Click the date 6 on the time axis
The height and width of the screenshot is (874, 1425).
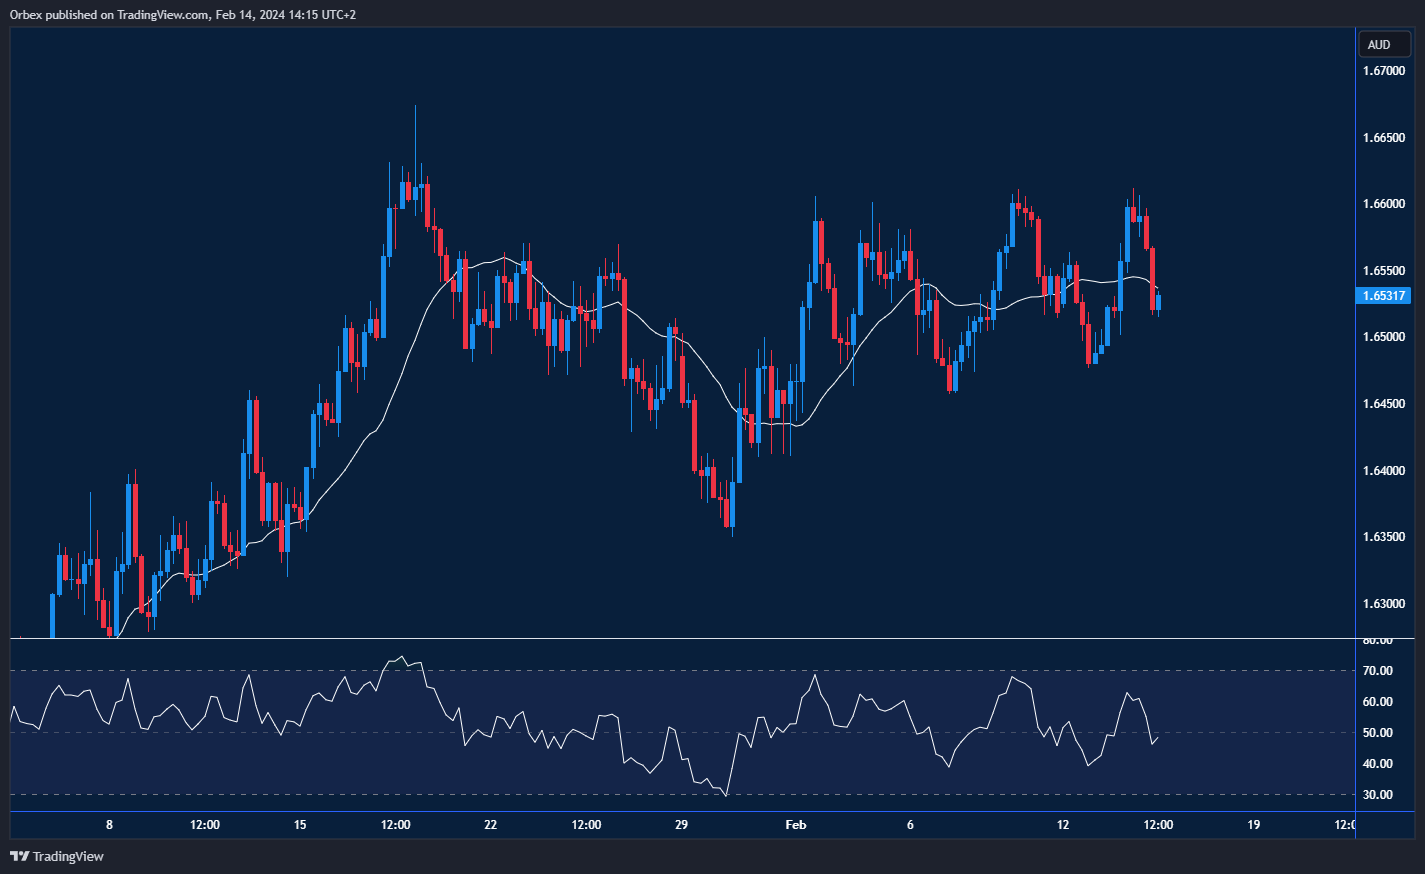click(x=910, y=825)
